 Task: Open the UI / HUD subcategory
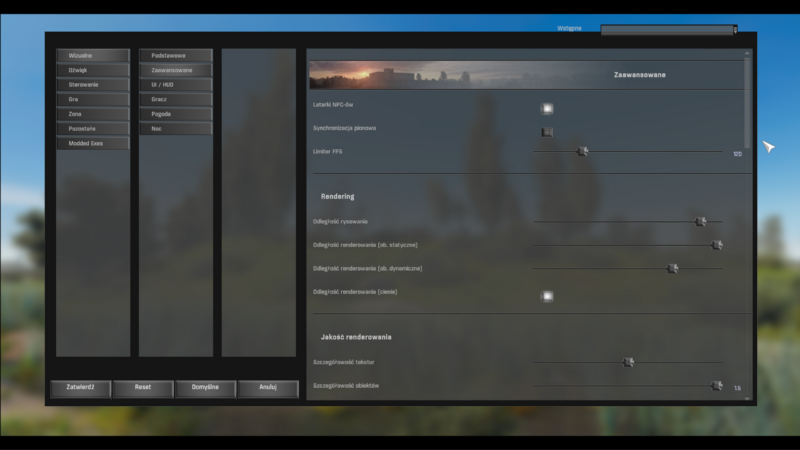pos(176,85)
